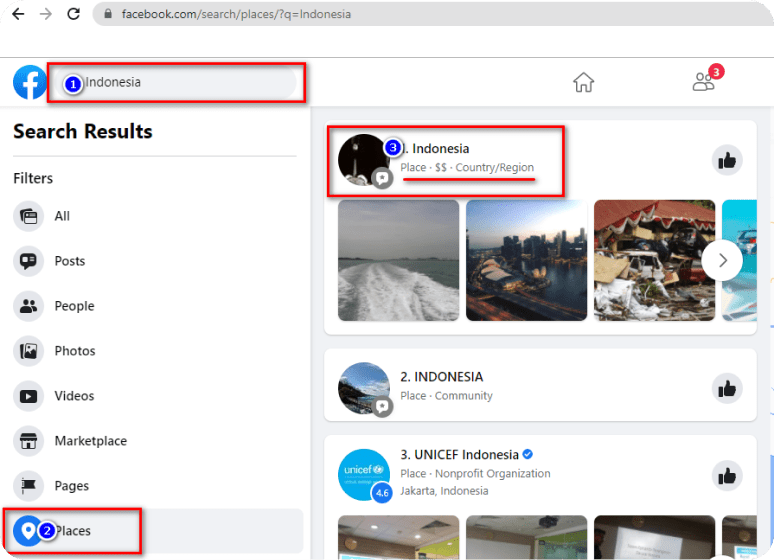Image resolution: width=774 pixels, height=560 pixels.
Task: Open the 2. INDONESIA result title
Action: (x=442, y=377)
